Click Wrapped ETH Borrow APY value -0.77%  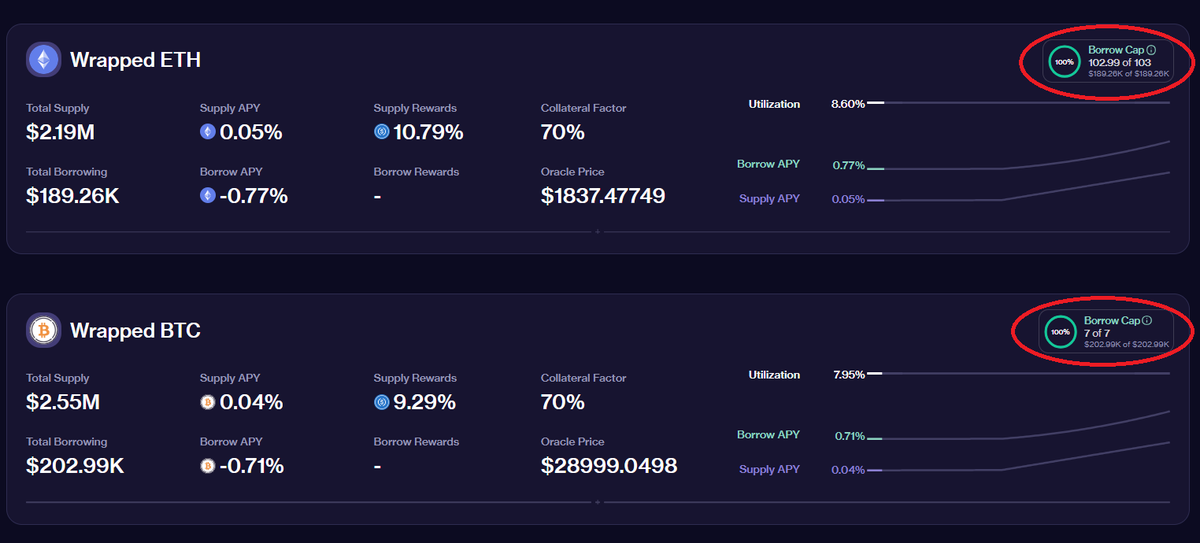click(254, 196)
